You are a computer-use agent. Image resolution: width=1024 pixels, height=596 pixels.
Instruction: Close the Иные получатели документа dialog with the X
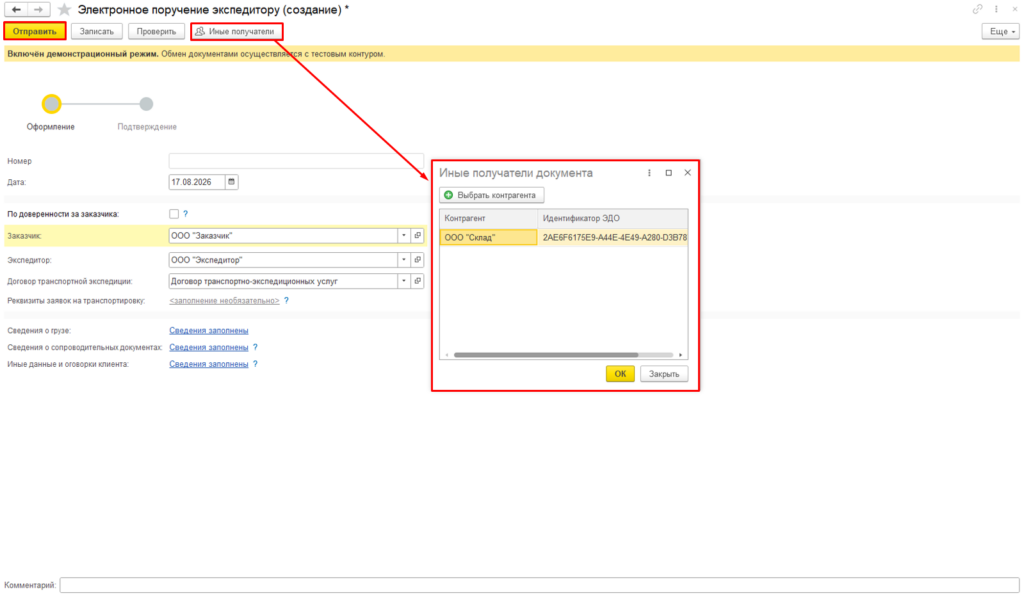point(687,173)
